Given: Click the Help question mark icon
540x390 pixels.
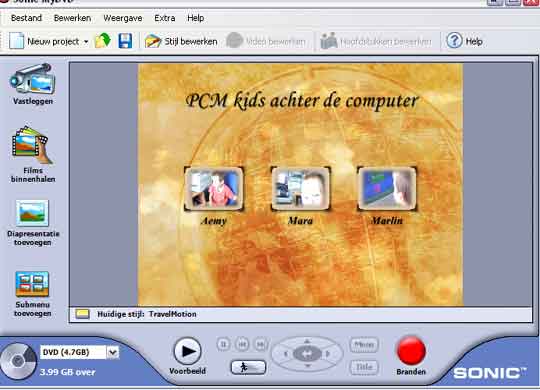Looking at the screenshot, I should pyautogui.click(x=454, y=41).
